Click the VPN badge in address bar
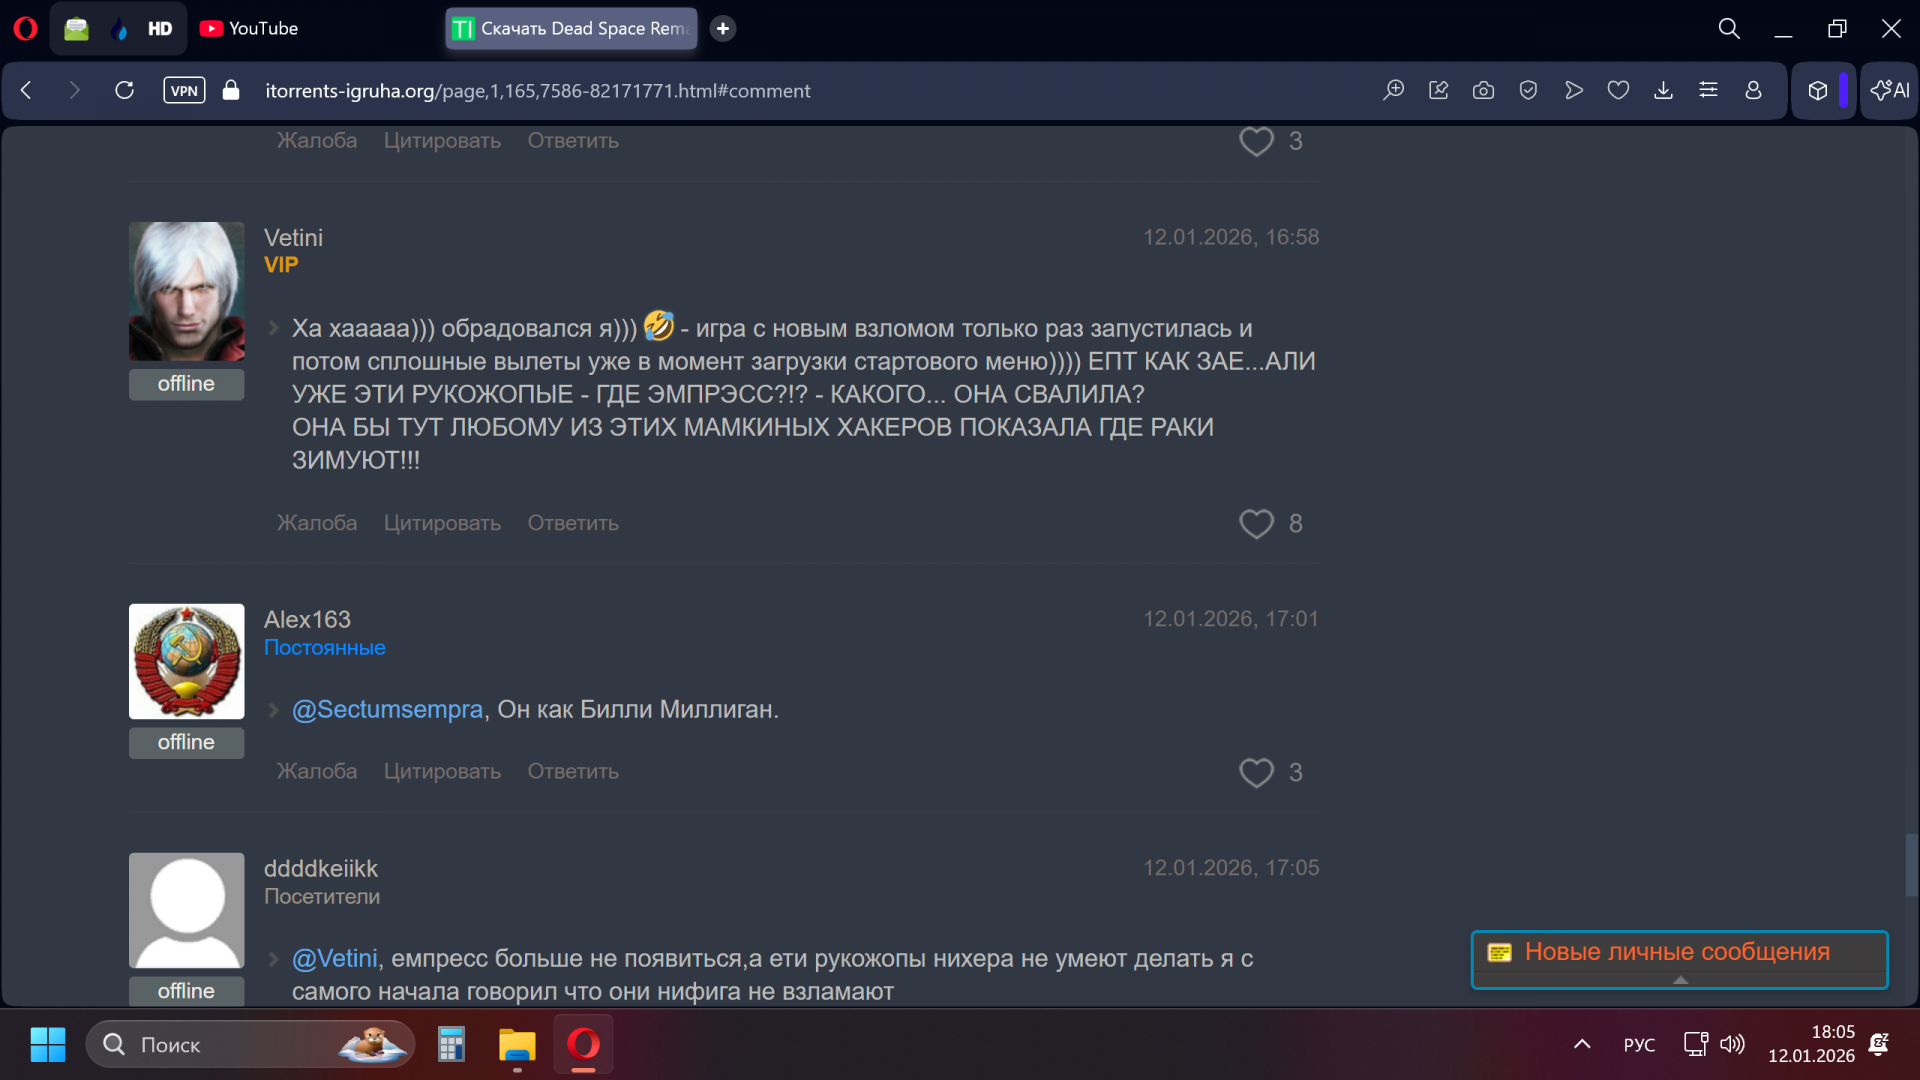The image size is (1920, 1080). [184, 91]
